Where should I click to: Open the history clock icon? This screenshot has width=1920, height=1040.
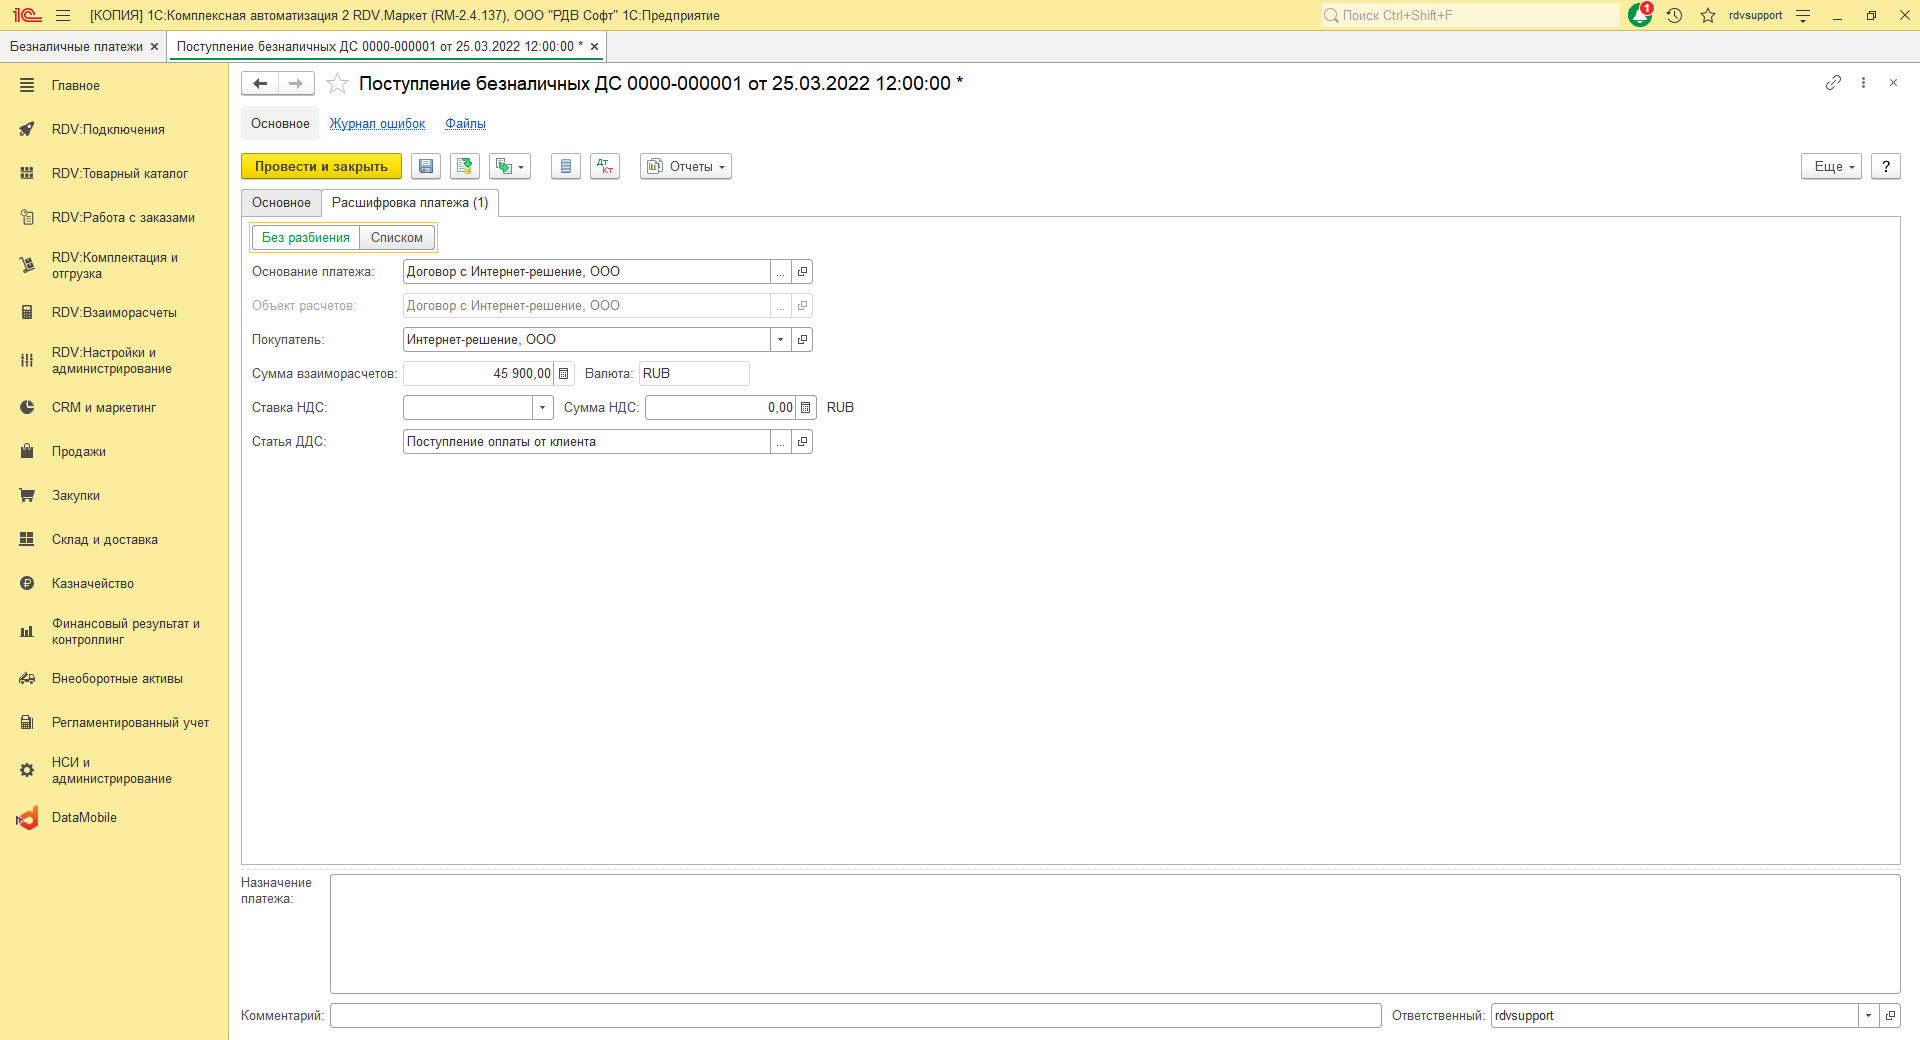pos(1675,15)
